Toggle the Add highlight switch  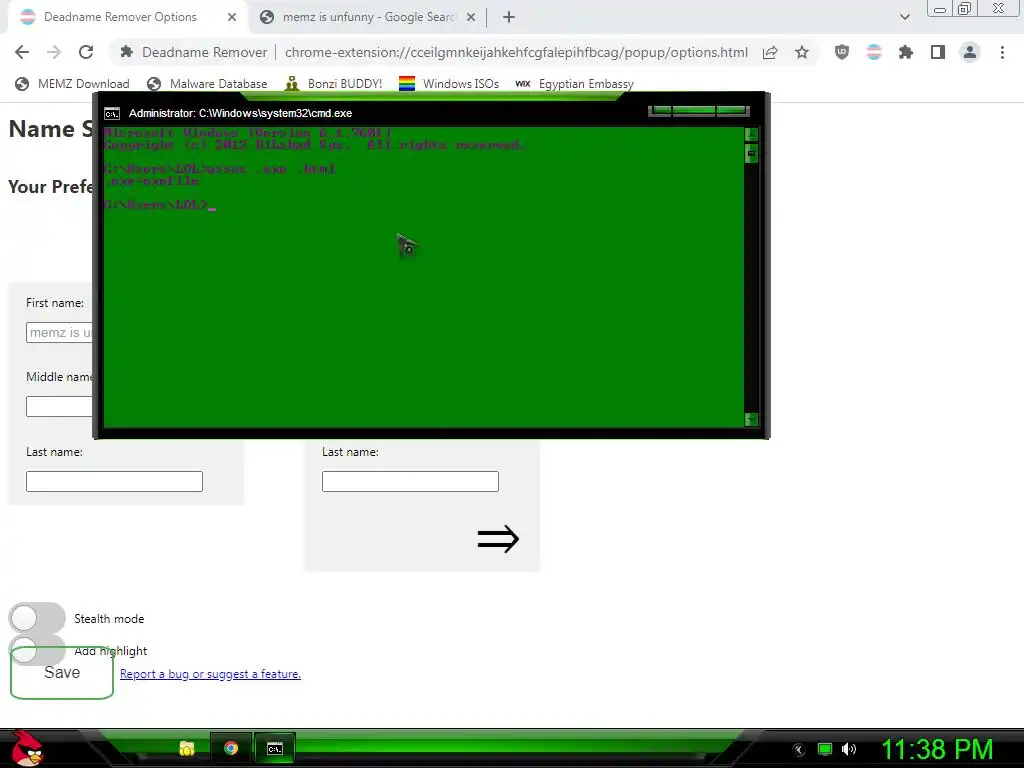coord(37,650)
